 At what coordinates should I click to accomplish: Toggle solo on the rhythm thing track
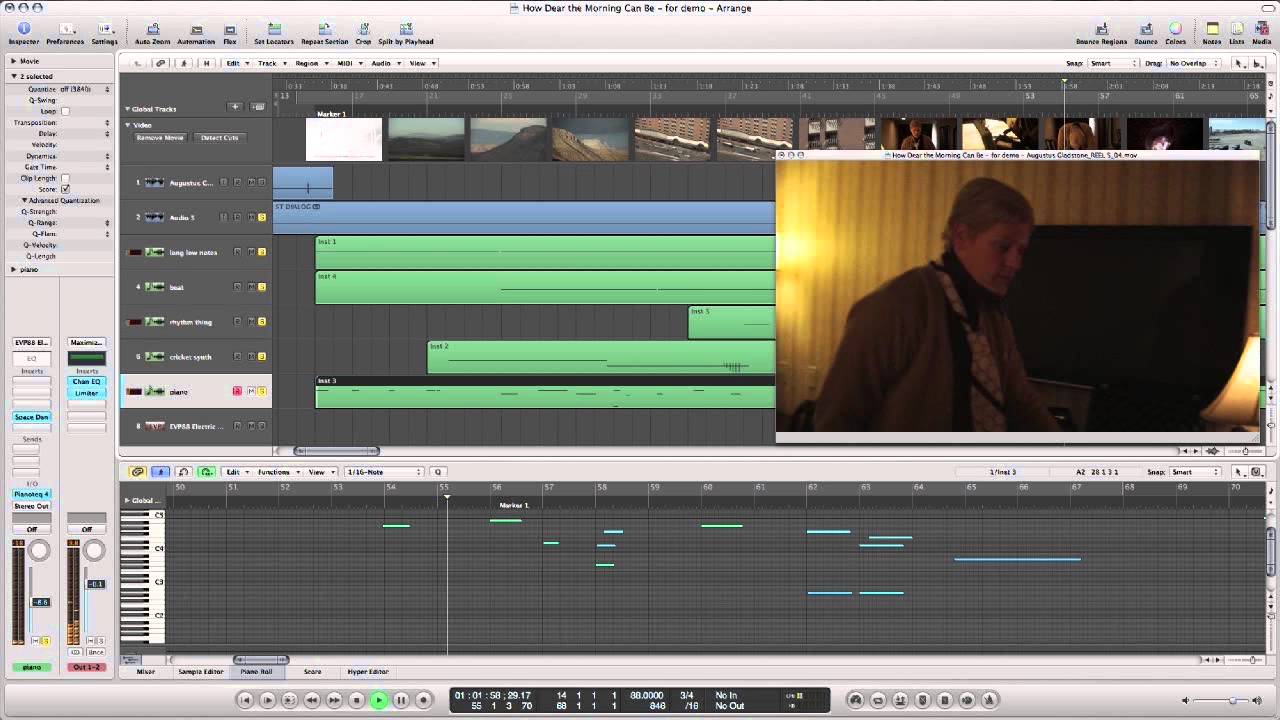pyautogui.click(x=262, y=322)
